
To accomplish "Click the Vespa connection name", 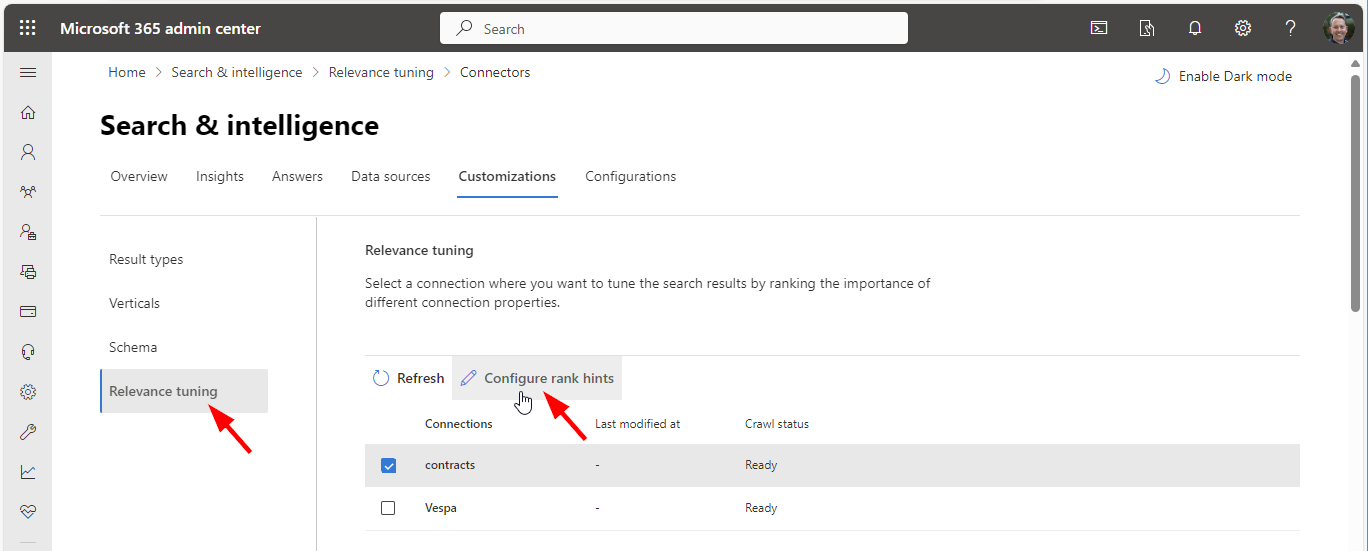I will coord(441,508).
